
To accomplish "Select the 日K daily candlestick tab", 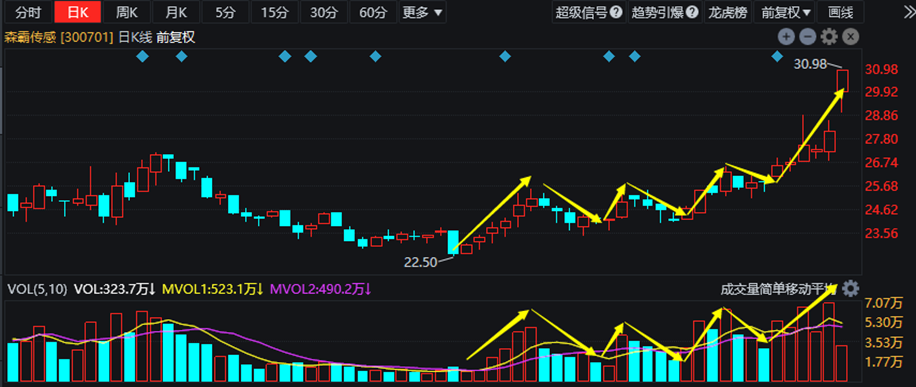I will [x=77, y=12].
